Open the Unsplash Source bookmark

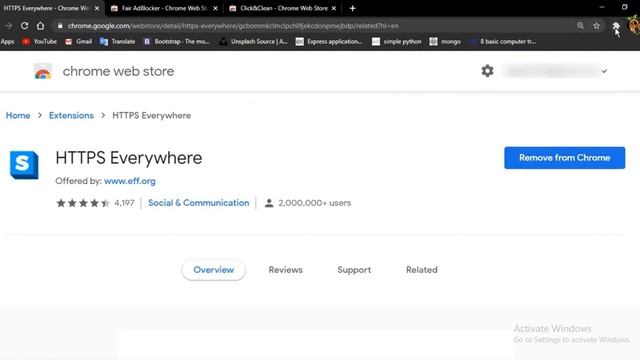253,42
